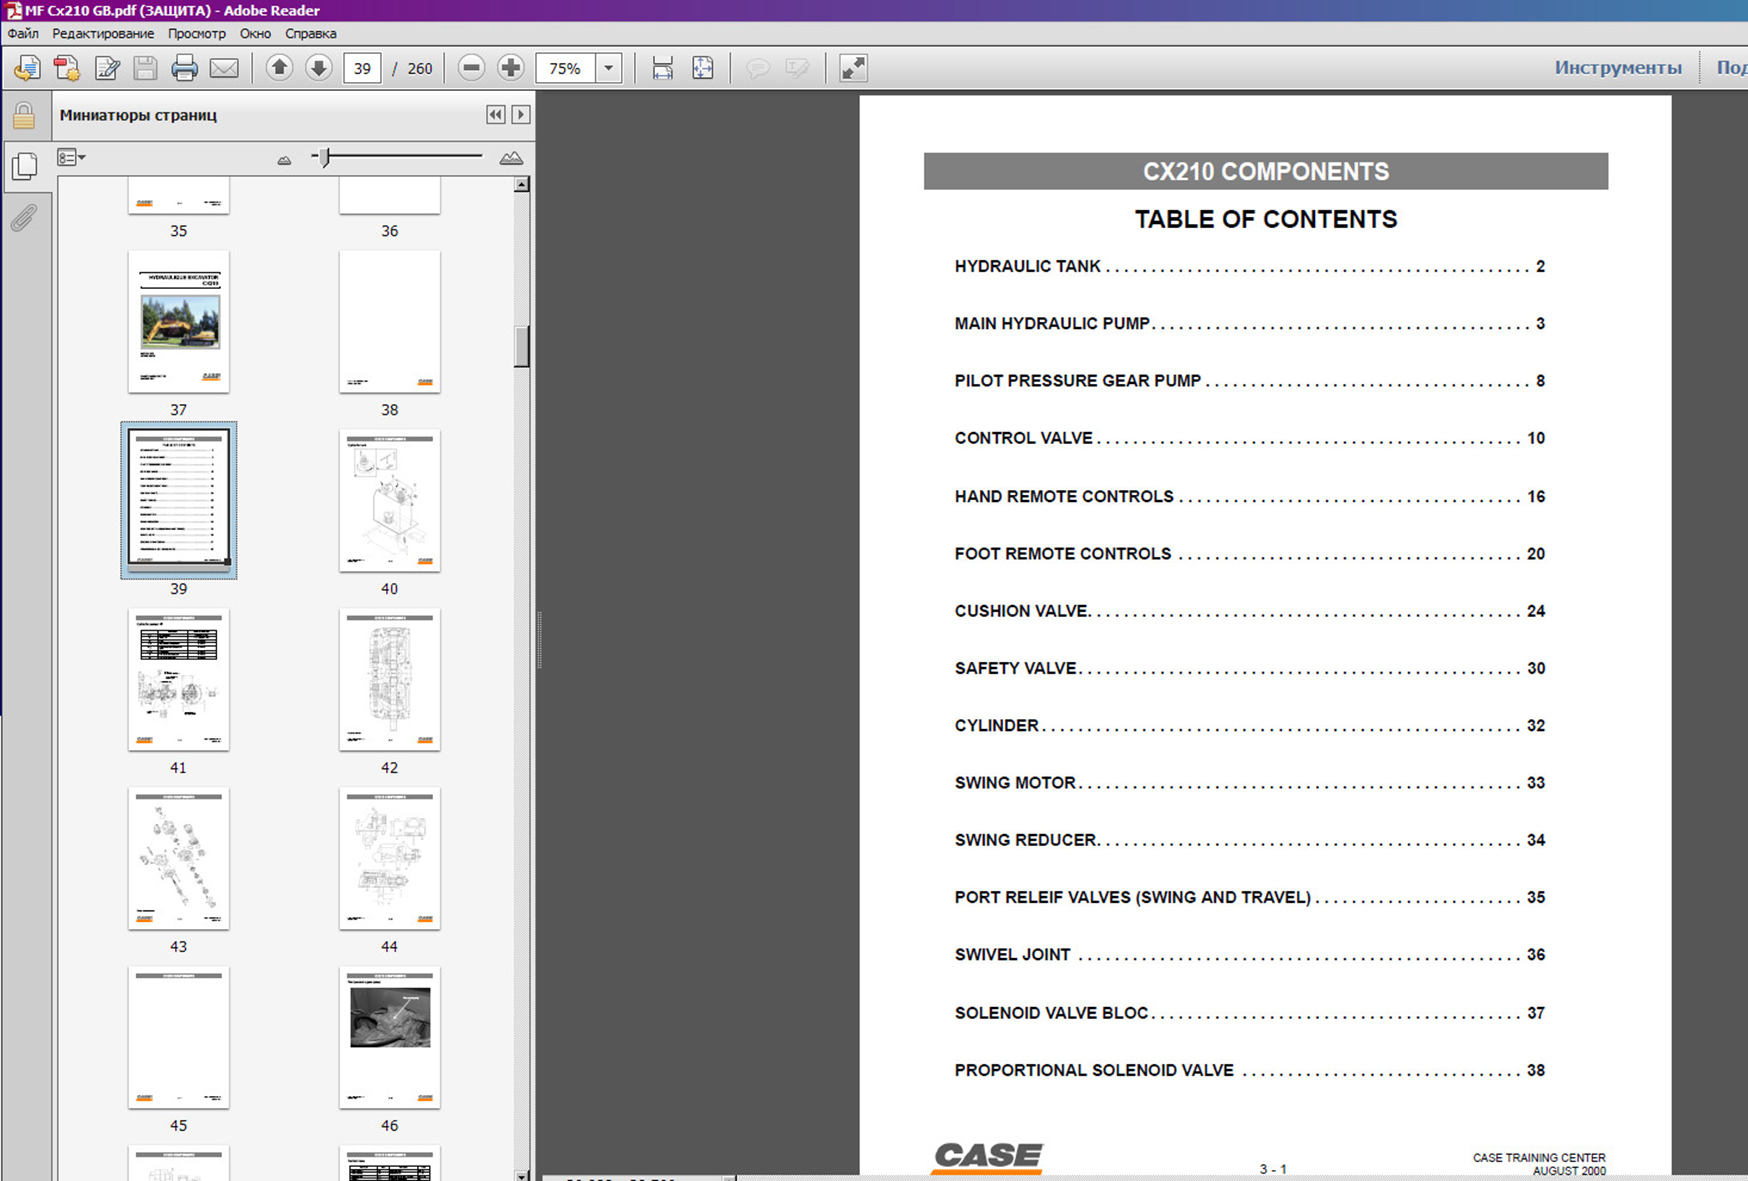Click the send by email envelope icon

pos(224,68)
